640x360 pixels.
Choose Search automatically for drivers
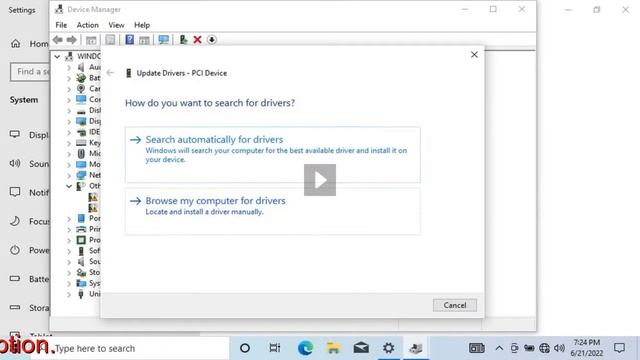[x=273, y=155]
